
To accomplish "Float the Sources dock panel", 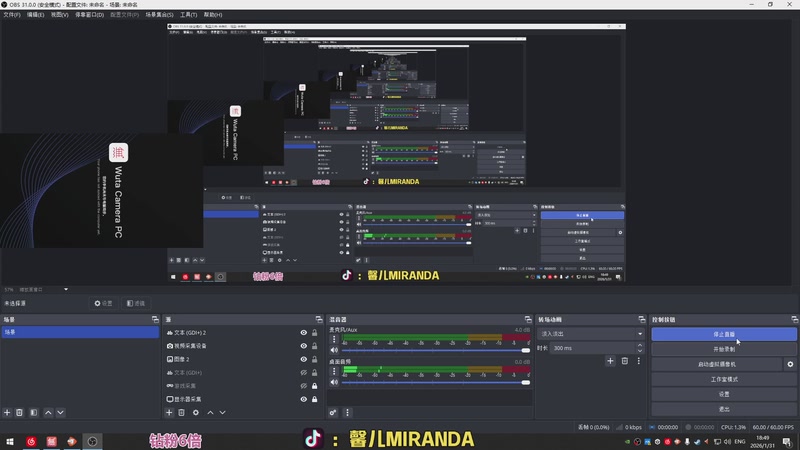I will point(319,319).
